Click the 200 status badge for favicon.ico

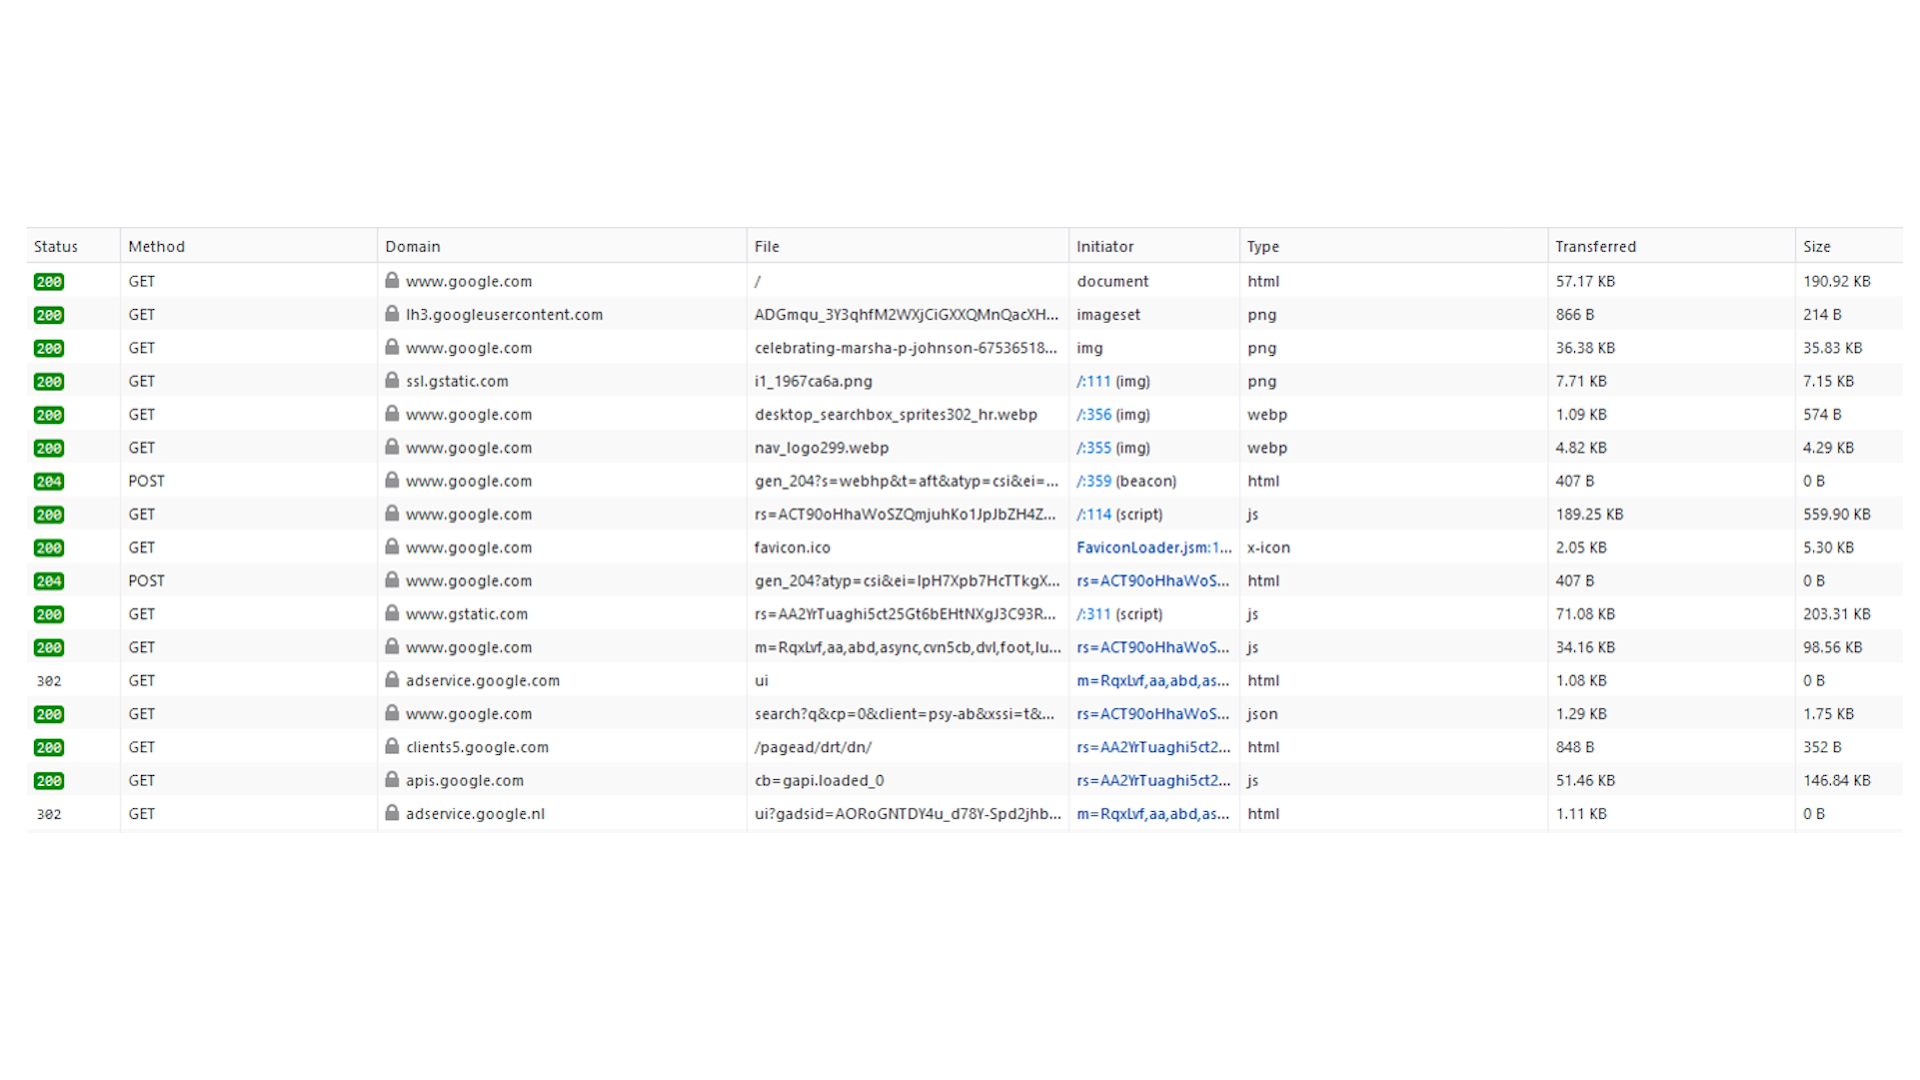coord(49,548)
